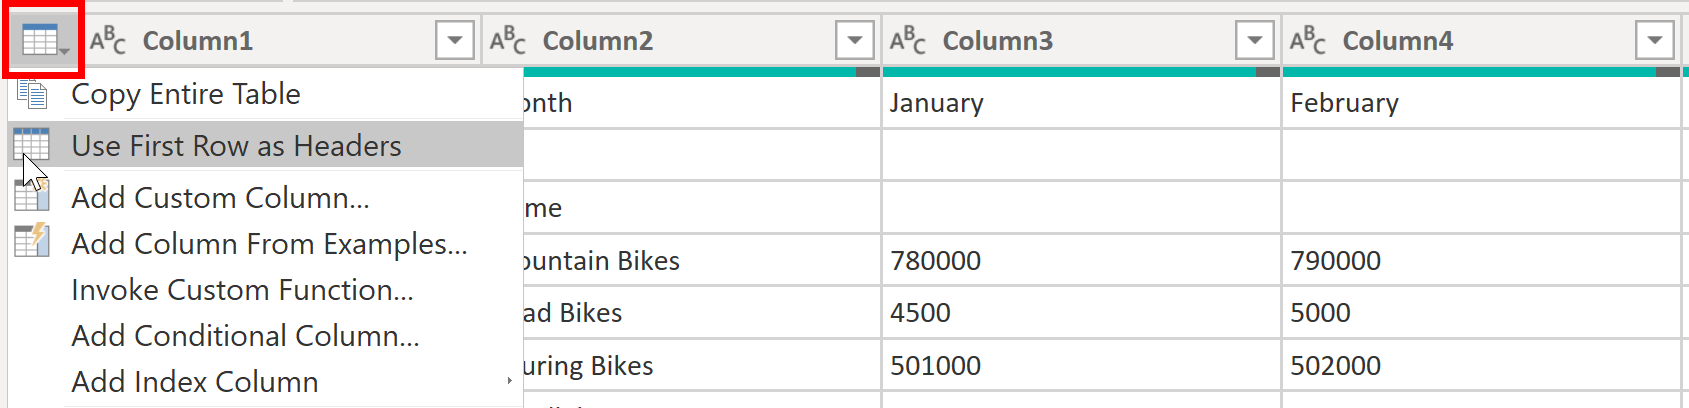Select the February cell in Column4
This screenshot has width=1689, height=408.
(1481, 103)
